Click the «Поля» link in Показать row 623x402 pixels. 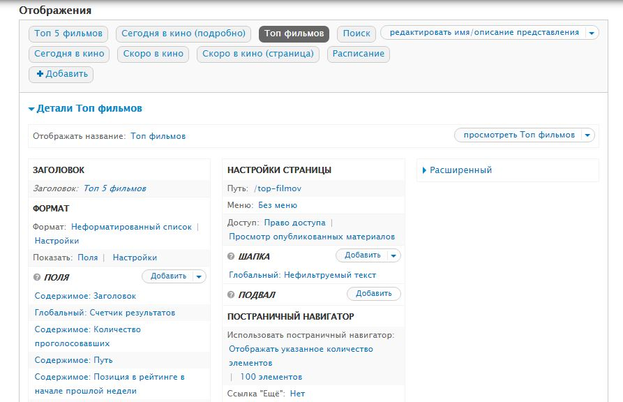coord(87,257)
